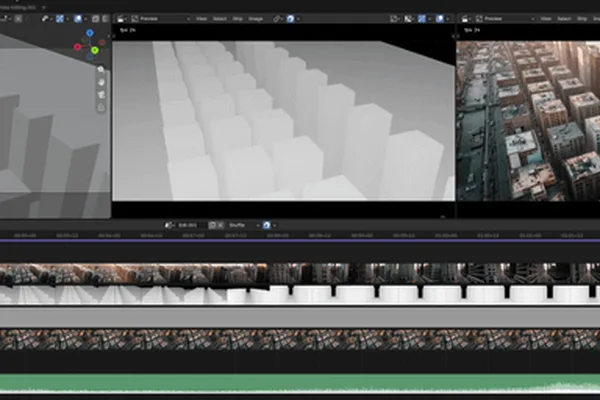
Task: Click the gizmo icon after the Image menu
Action: pos(277,18)
